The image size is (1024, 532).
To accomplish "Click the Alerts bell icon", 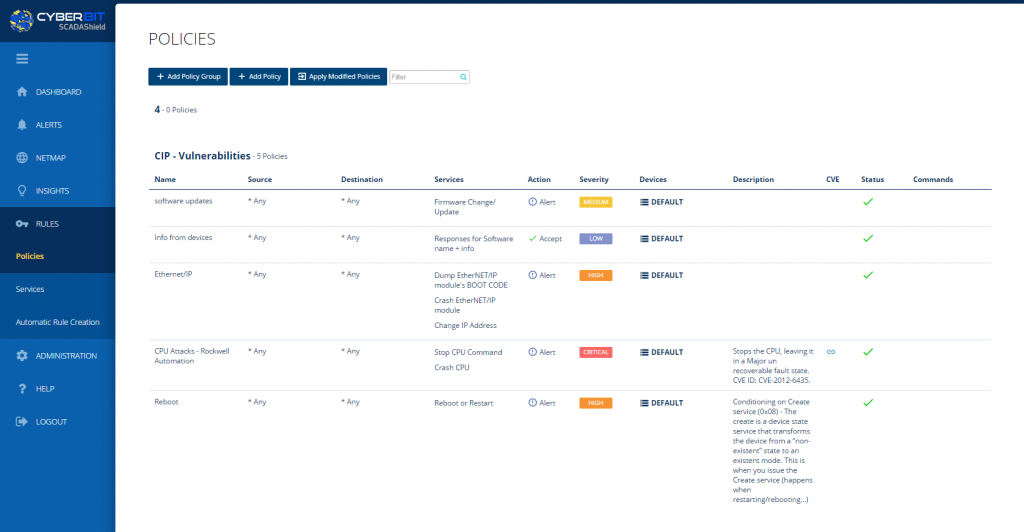I will pos(21,125).
